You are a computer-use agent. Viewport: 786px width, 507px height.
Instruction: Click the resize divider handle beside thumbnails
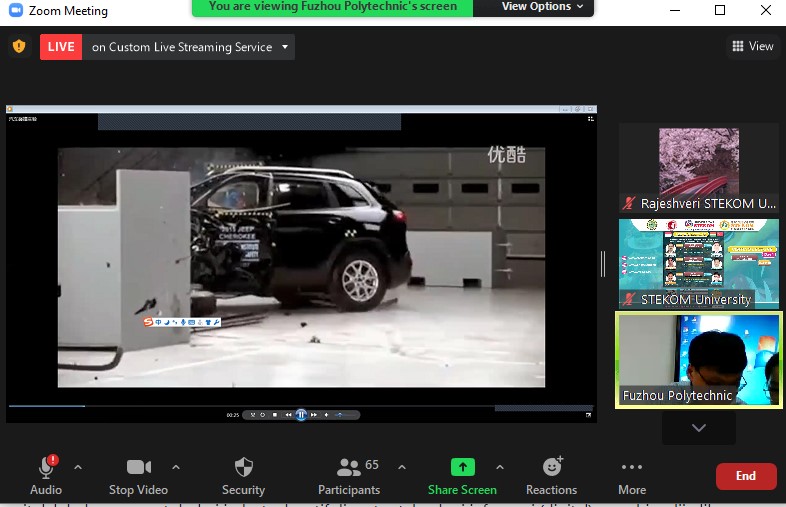[603, 264]
